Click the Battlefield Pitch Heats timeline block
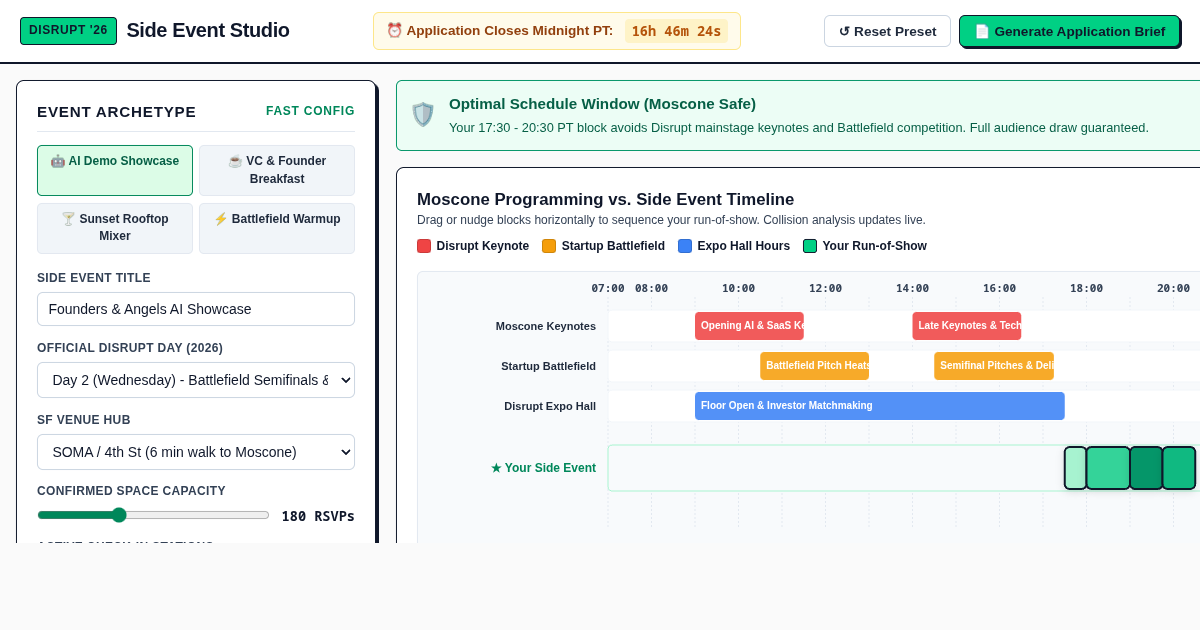Image resolution: width=1200 pixels, height=630 pixels. pos(814,366)
